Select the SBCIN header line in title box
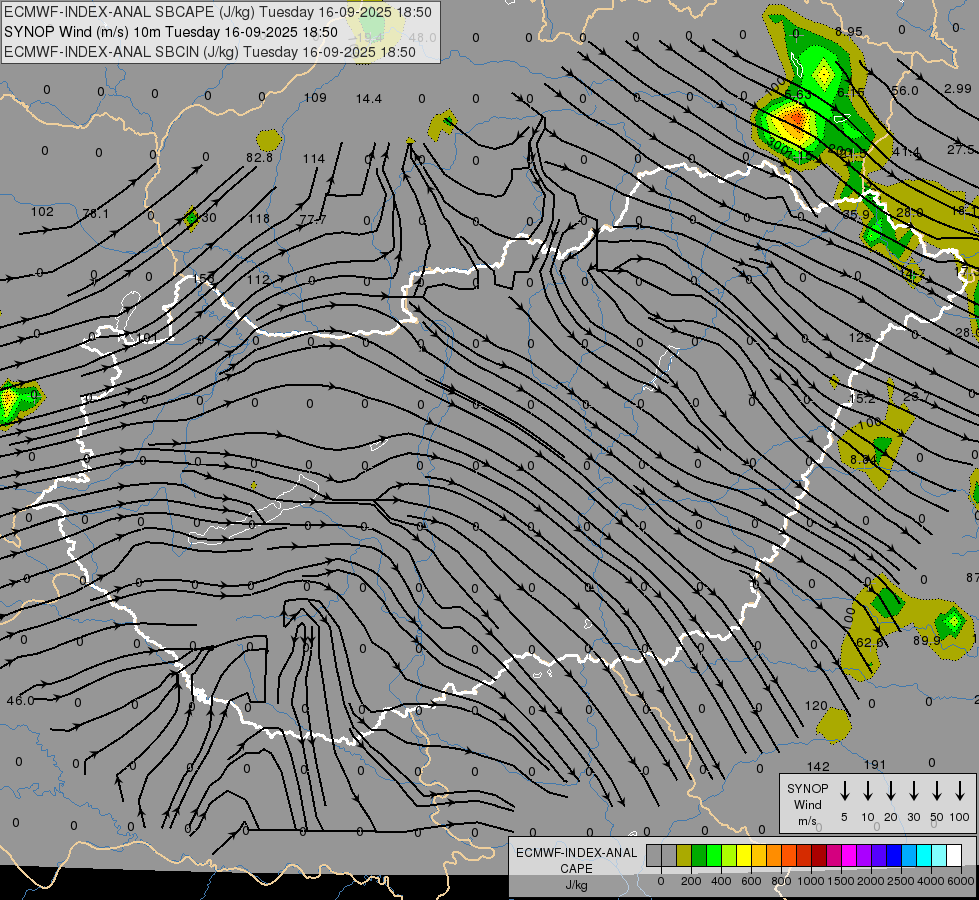The height and width of the screenshot is (900, 979). pyautogui.click(x=210, y=52)
